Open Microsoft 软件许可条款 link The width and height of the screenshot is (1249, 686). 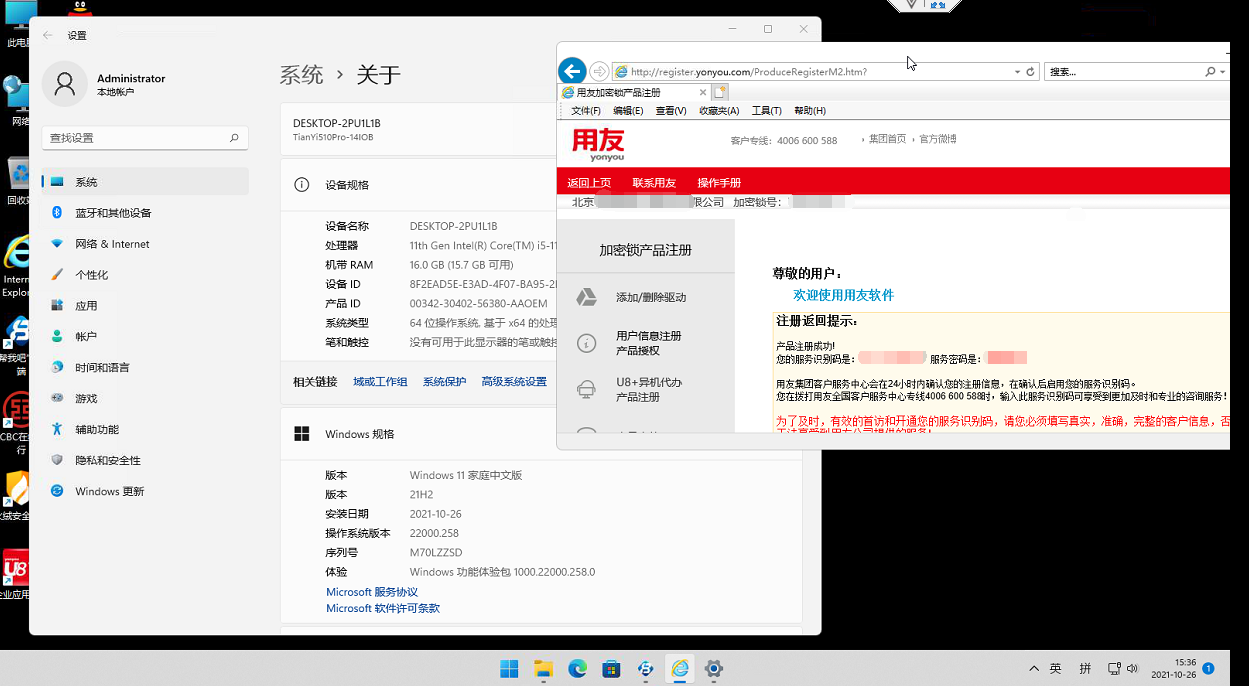coord(383,608)
